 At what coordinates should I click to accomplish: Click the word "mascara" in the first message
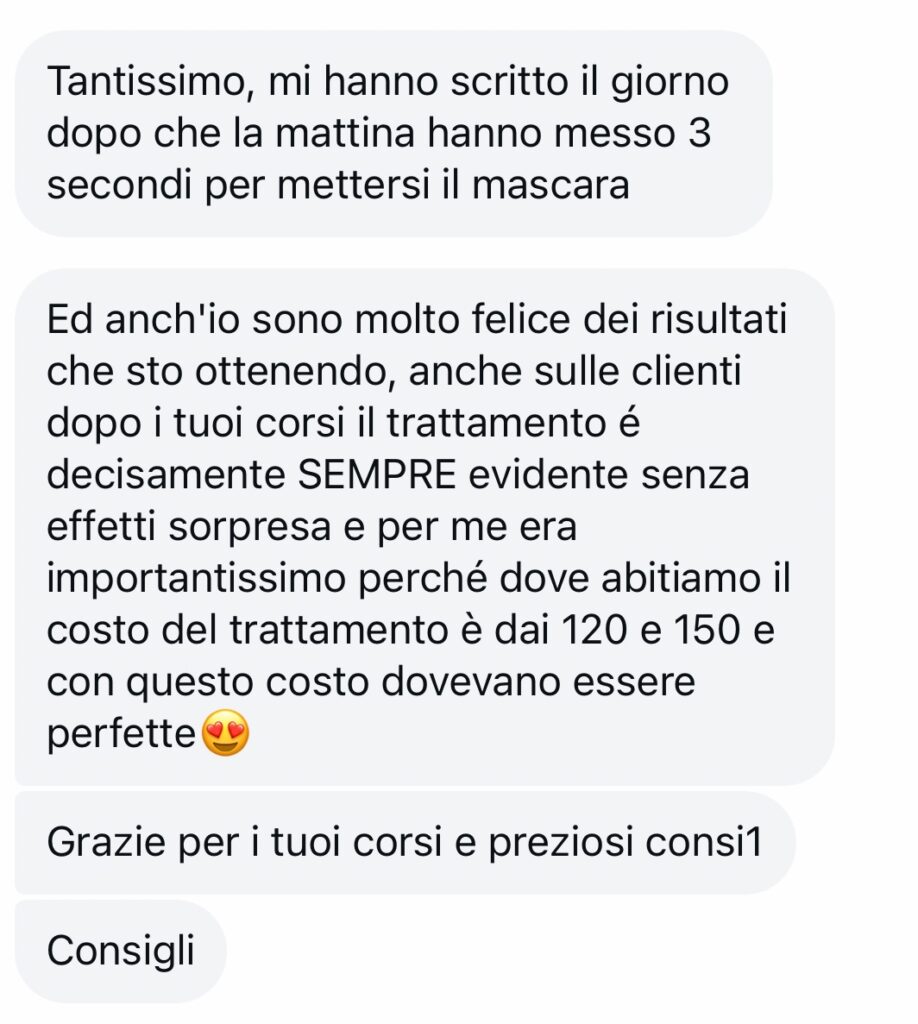click(x=550, y=185)
